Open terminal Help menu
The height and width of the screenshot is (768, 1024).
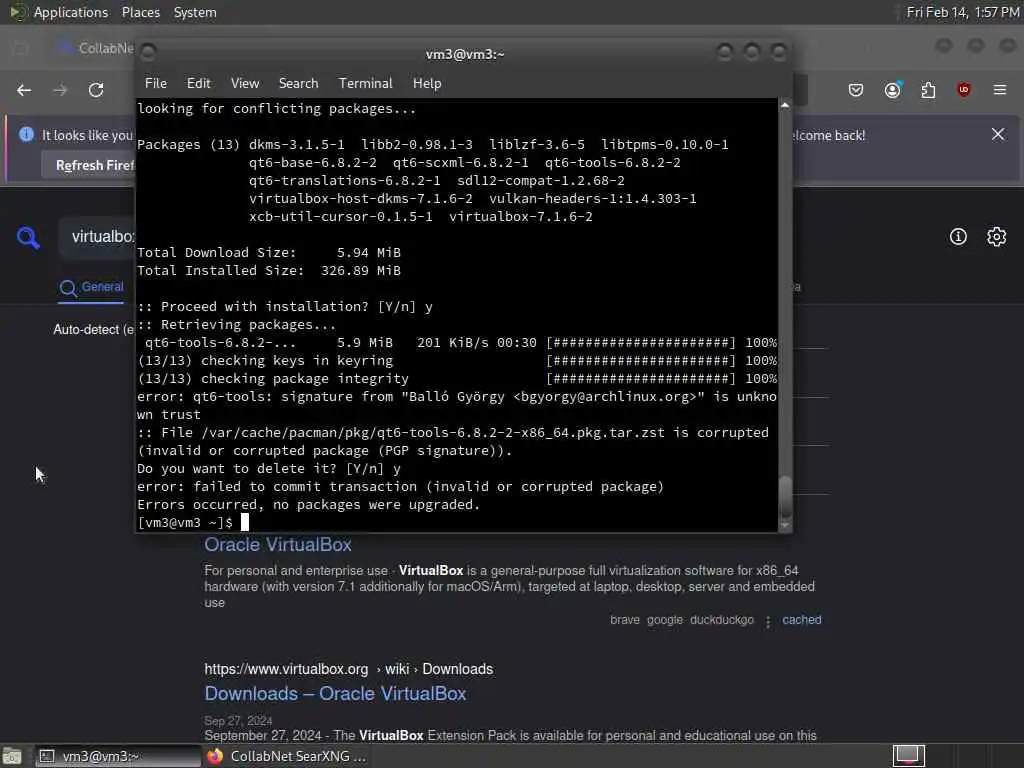click(427, 84)
